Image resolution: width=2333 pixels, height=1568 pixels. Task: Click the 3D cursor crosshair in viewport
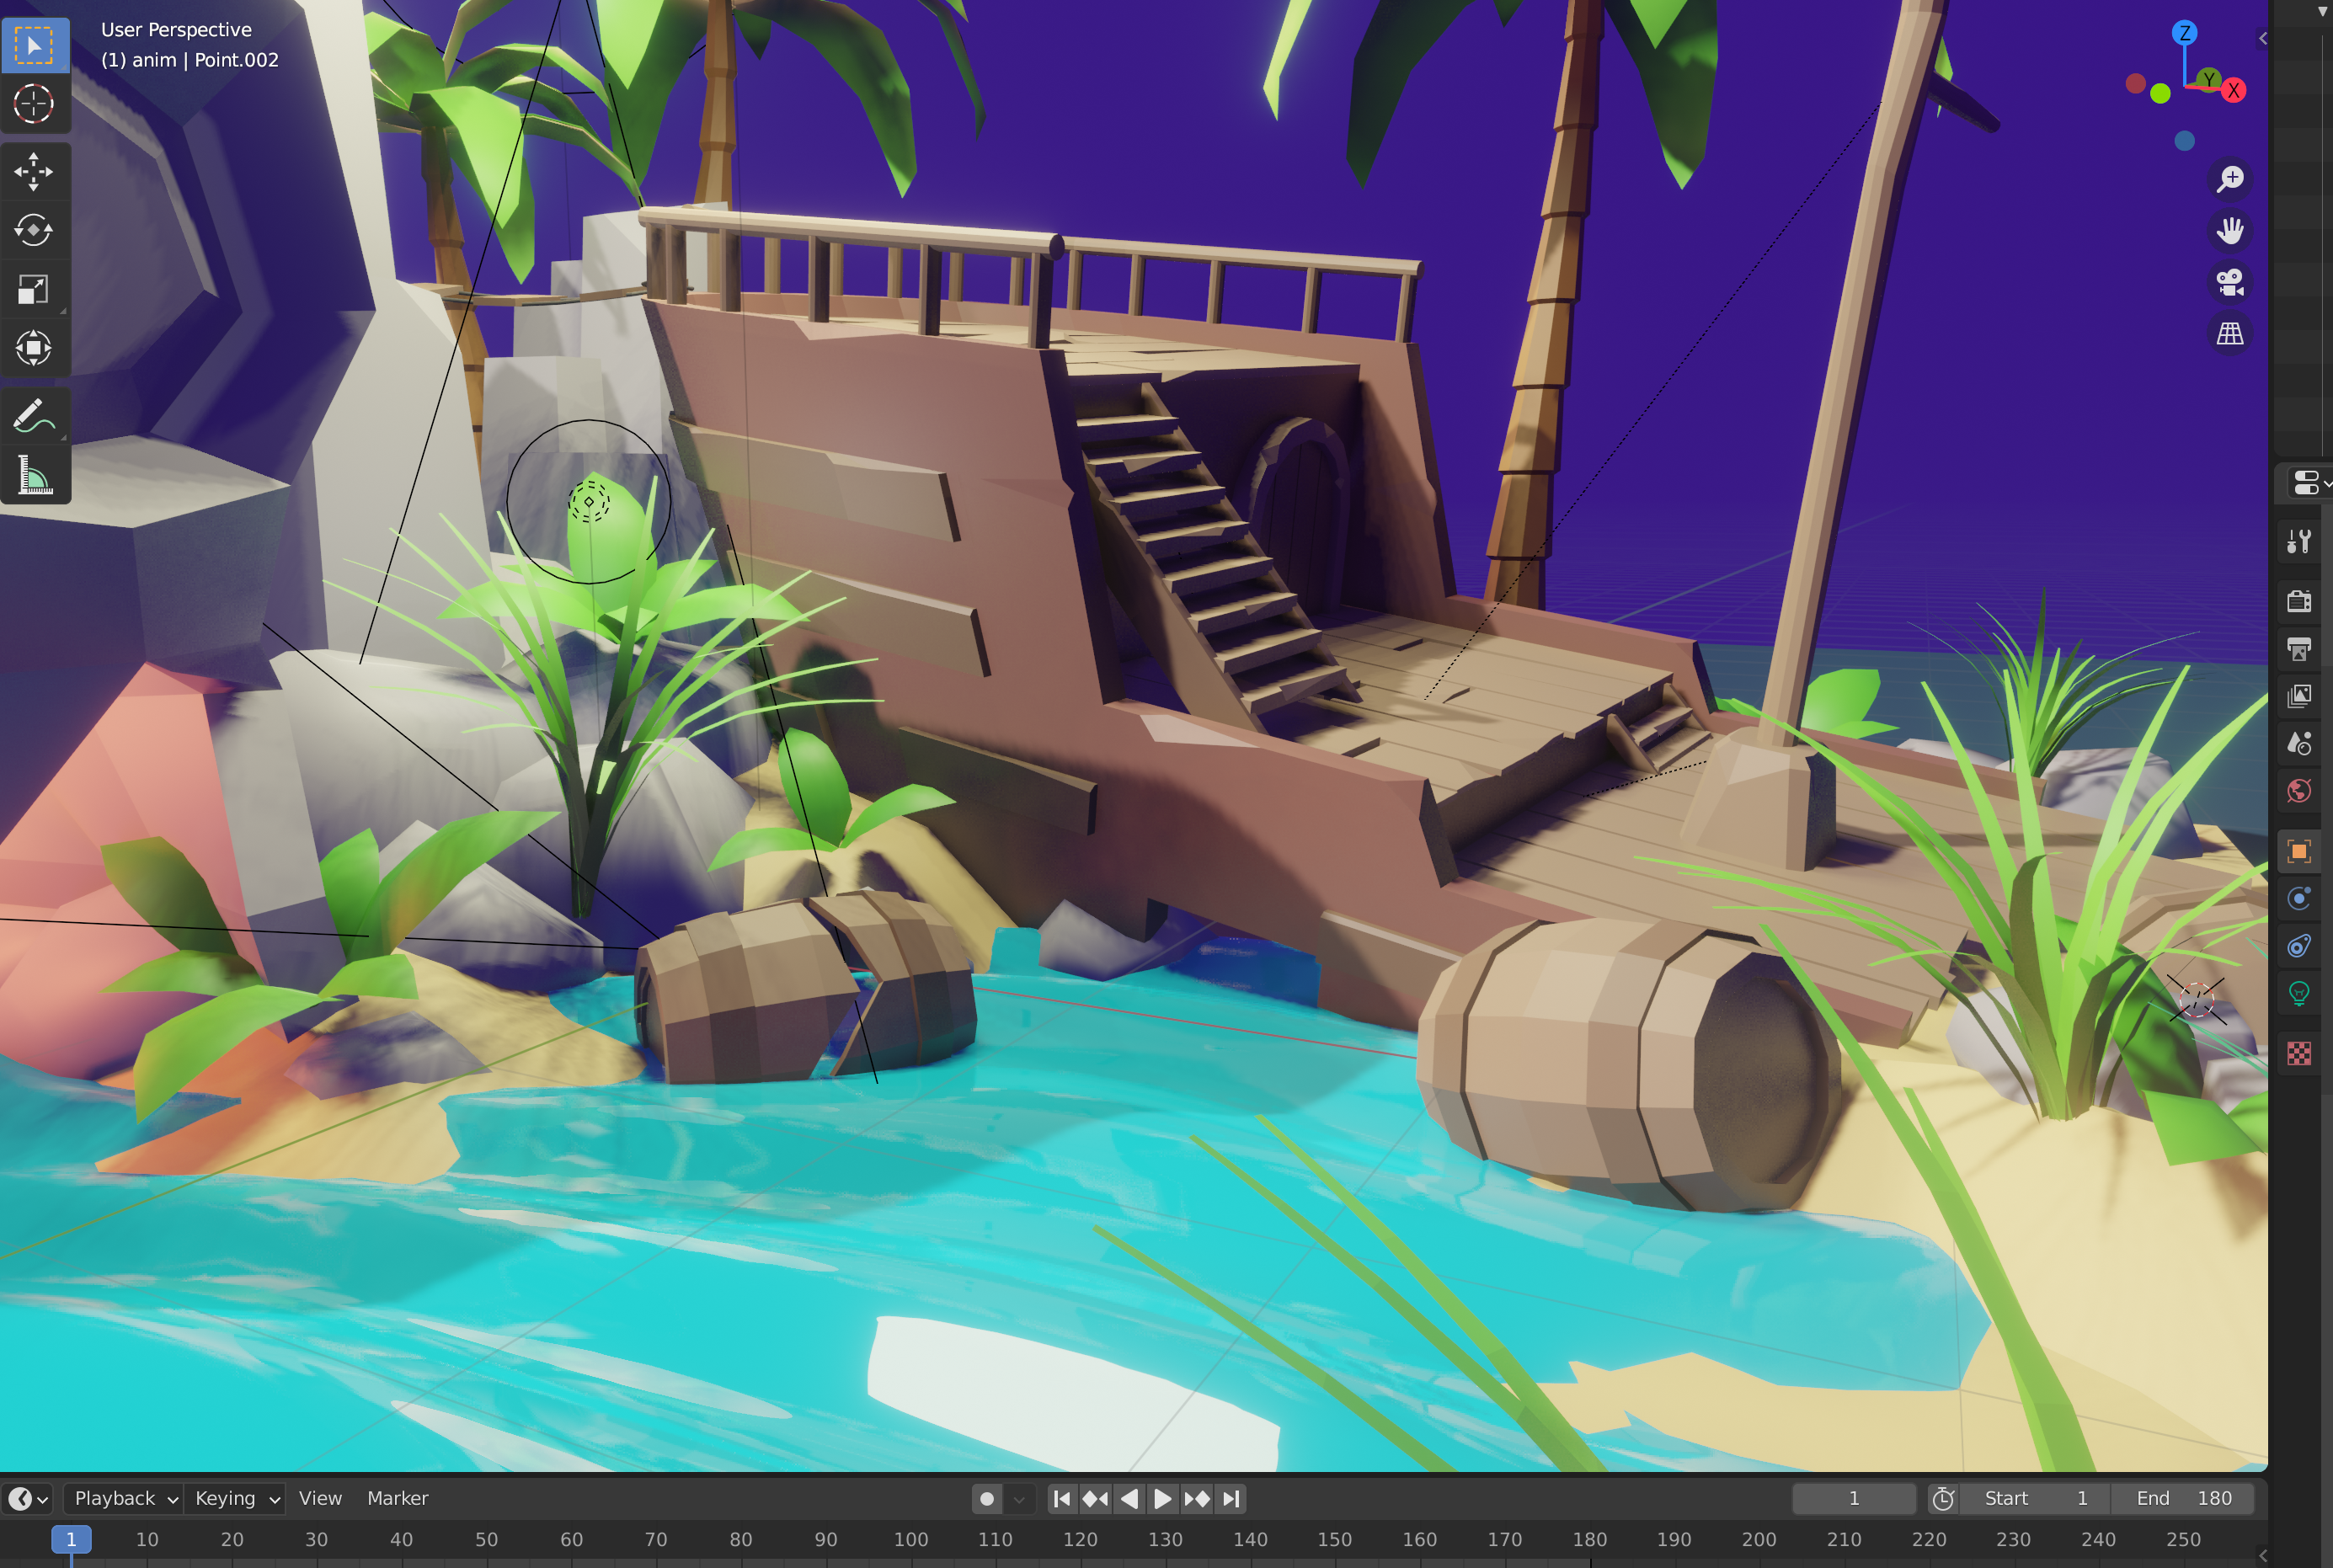tap(2196, 999)
